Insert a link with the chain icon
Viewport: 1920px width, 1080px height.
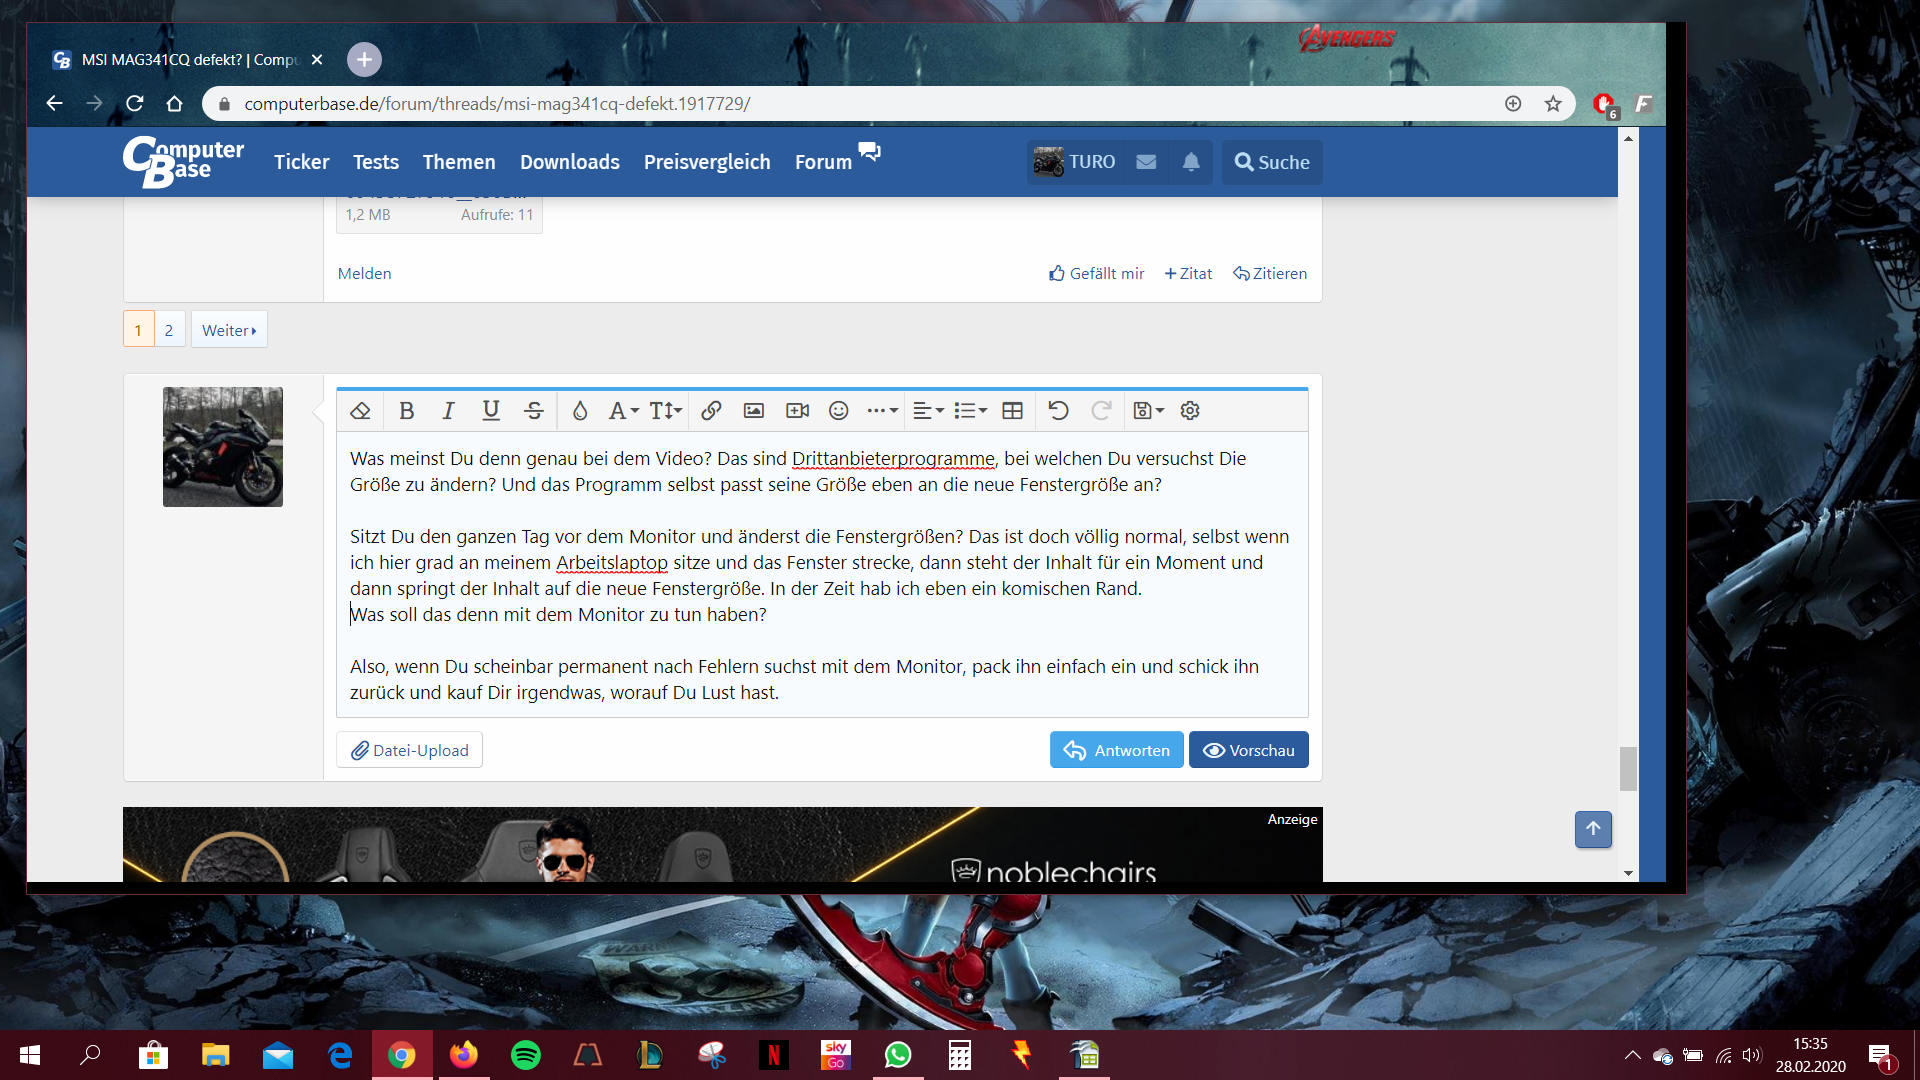(x=711, y=411)
